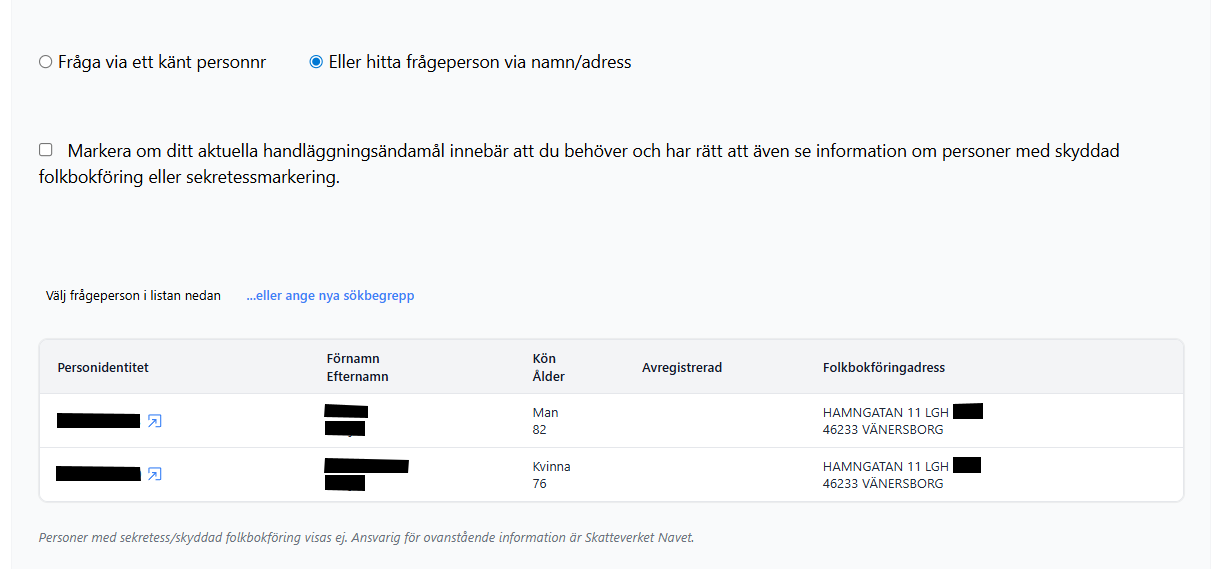Click the first row's person identity number
Image resolution: width=1211 pixels, height=569 pixels.
click(x=98, y=421)
